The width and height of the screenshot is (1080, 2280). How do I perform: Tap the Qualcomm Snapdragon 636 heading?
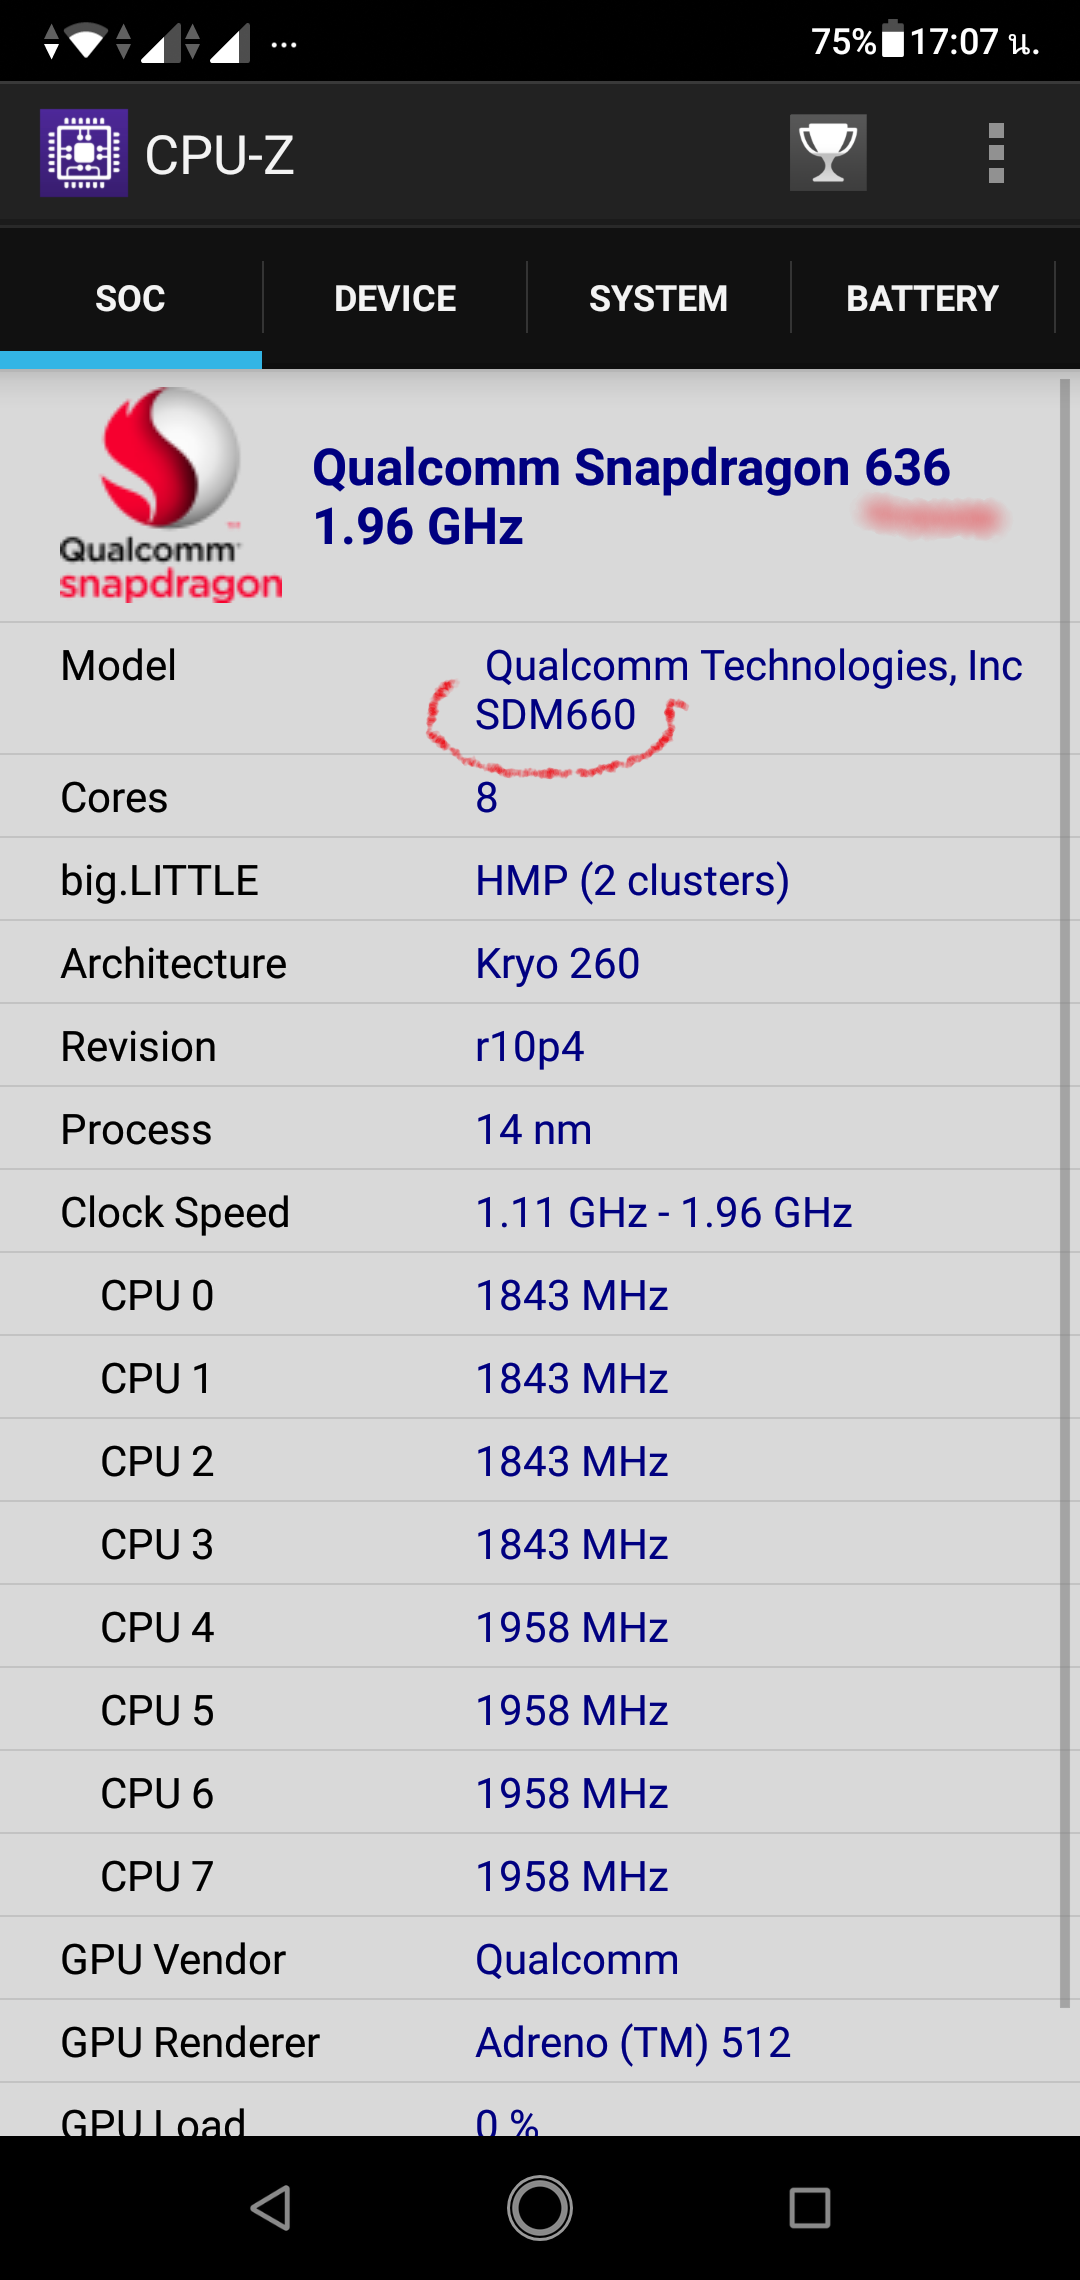click(631, 467)
